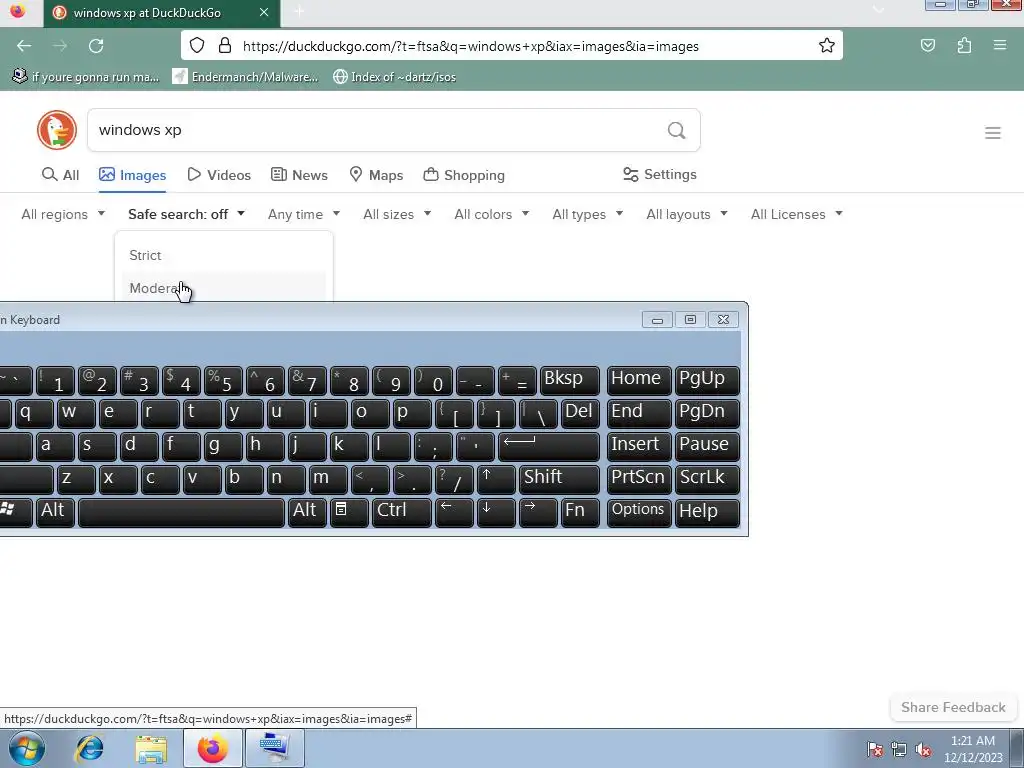Open a new tab with the plus icon

pyautogui.click(x=299, y=12)
